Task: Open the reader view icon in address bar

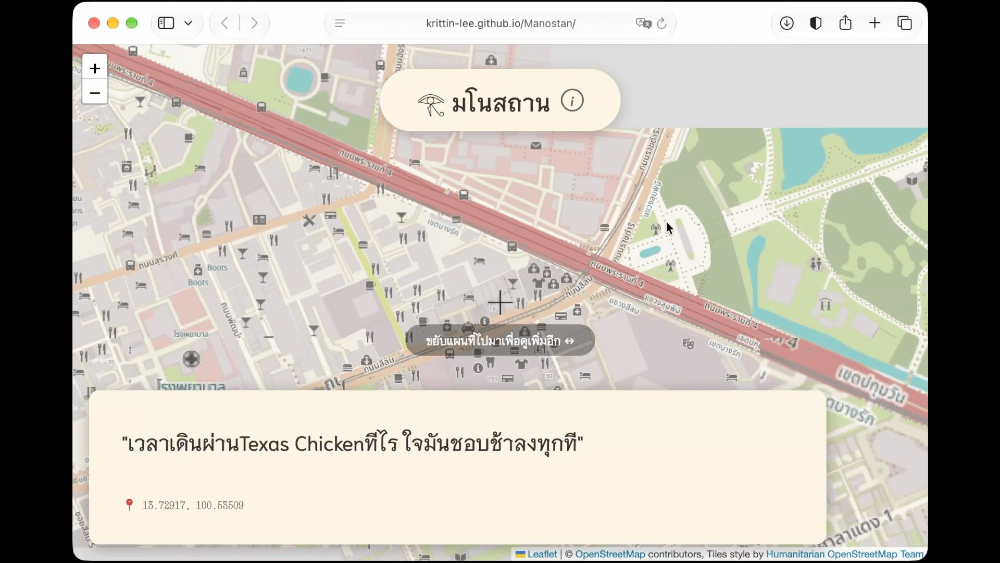Action: point(340,23)
